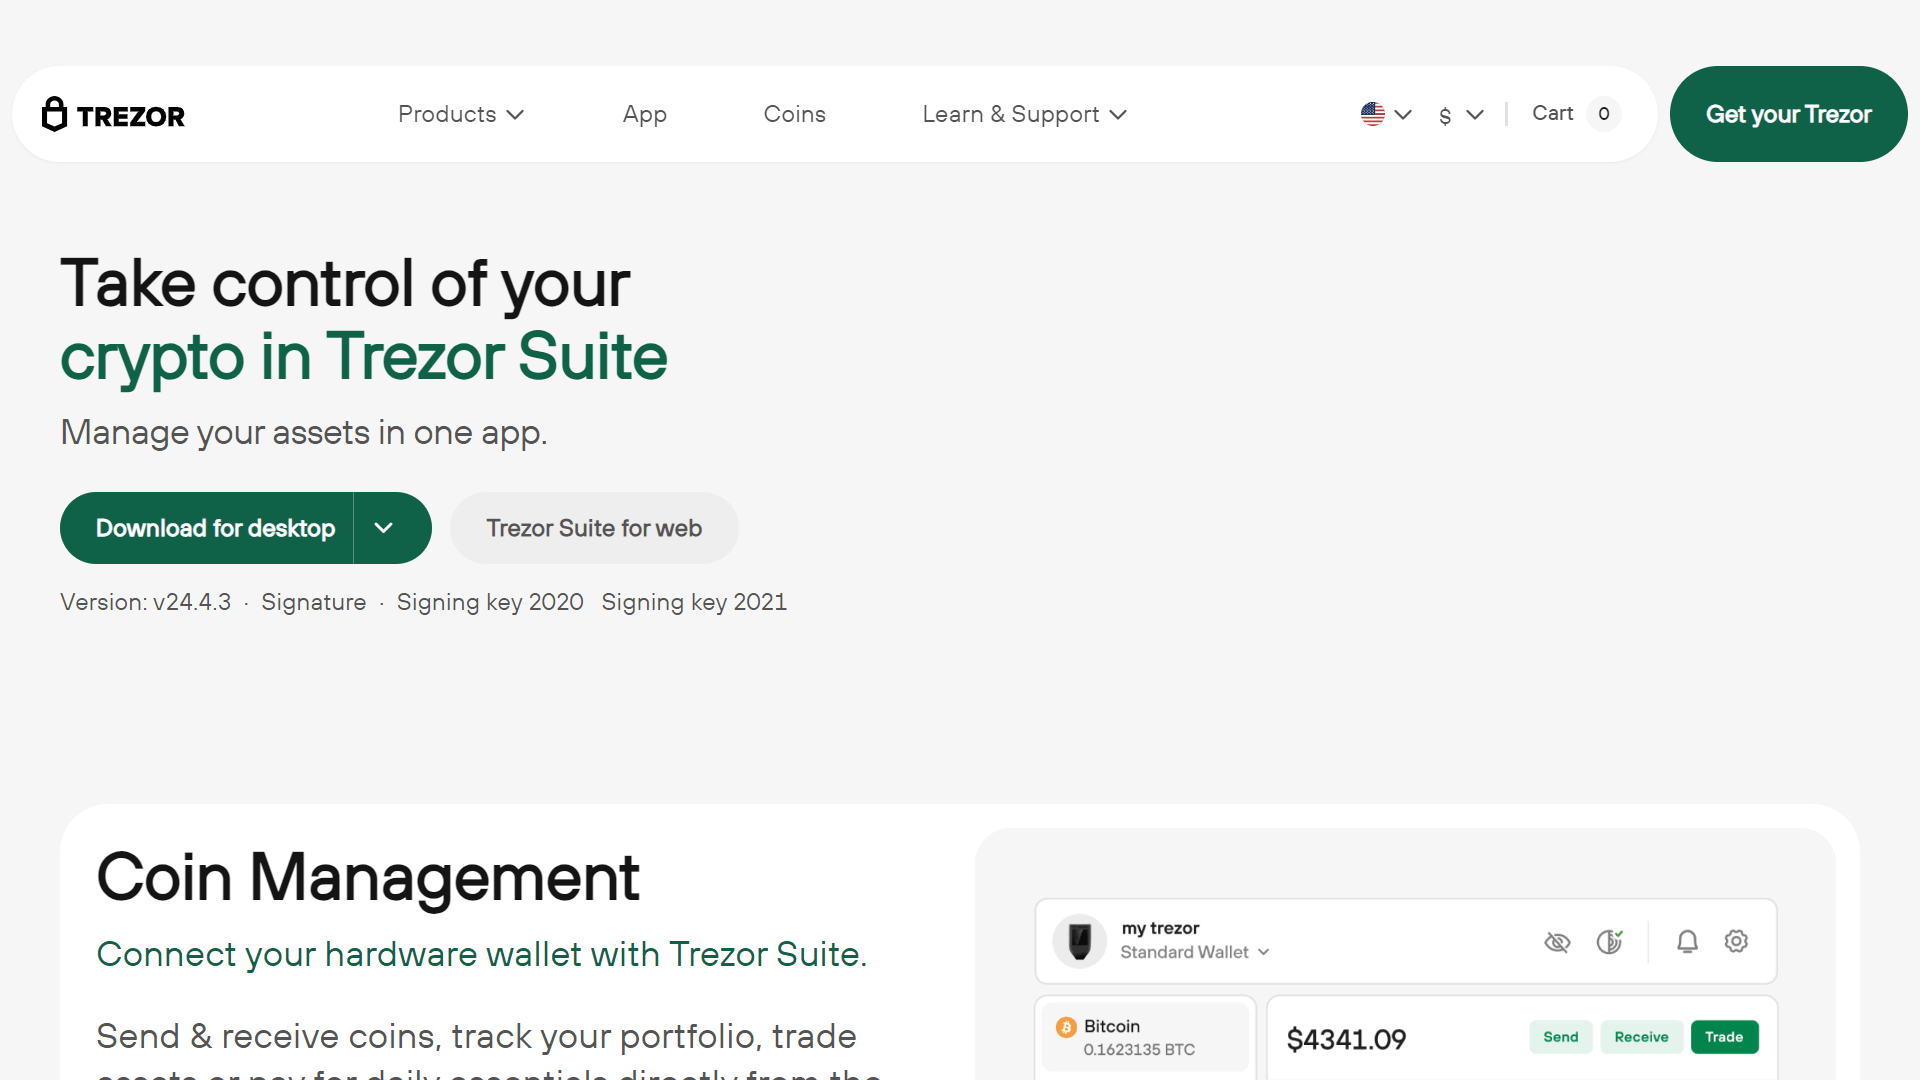
Task: Open the currency selector dropdown
Action: pos(1460,115)
